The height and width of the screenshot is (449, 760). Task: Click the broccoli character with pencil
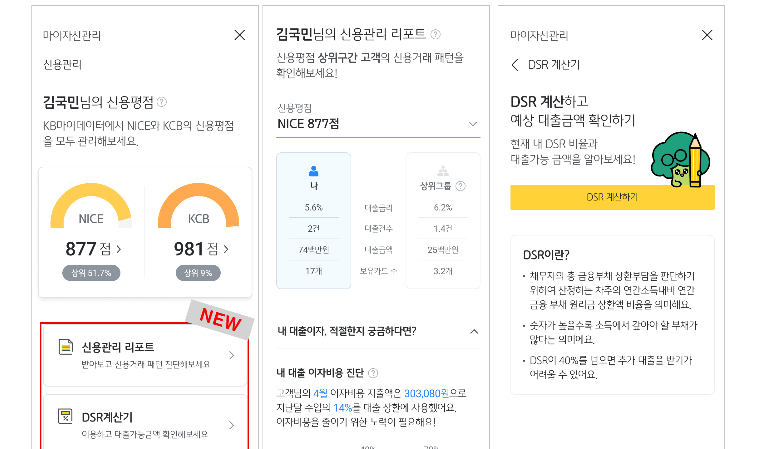tap(681, 160)
